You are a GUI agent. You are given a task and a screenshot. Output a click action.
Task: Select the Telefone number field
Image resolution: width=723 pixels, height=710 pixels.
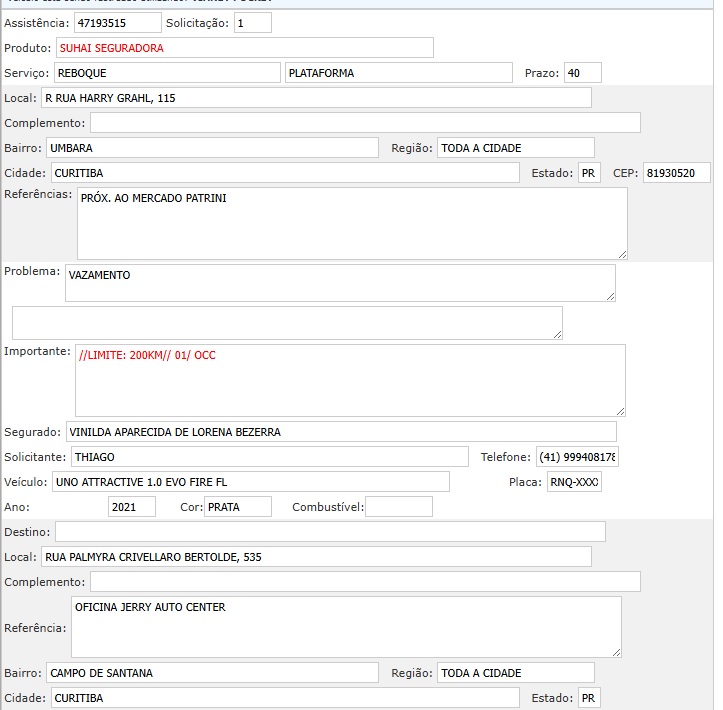577,457
